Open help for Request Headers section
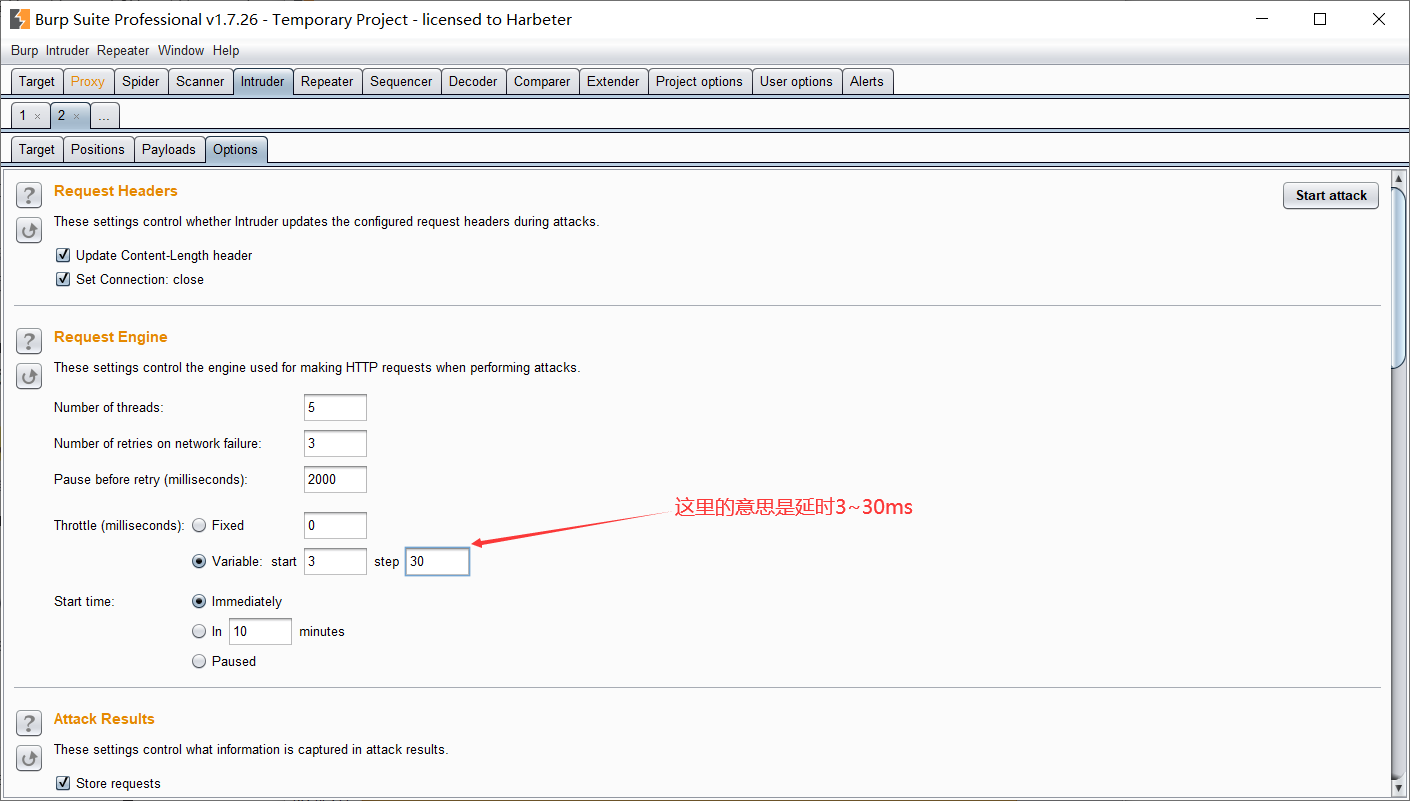Screen dimensions: 1410x801 pos(29,195)
